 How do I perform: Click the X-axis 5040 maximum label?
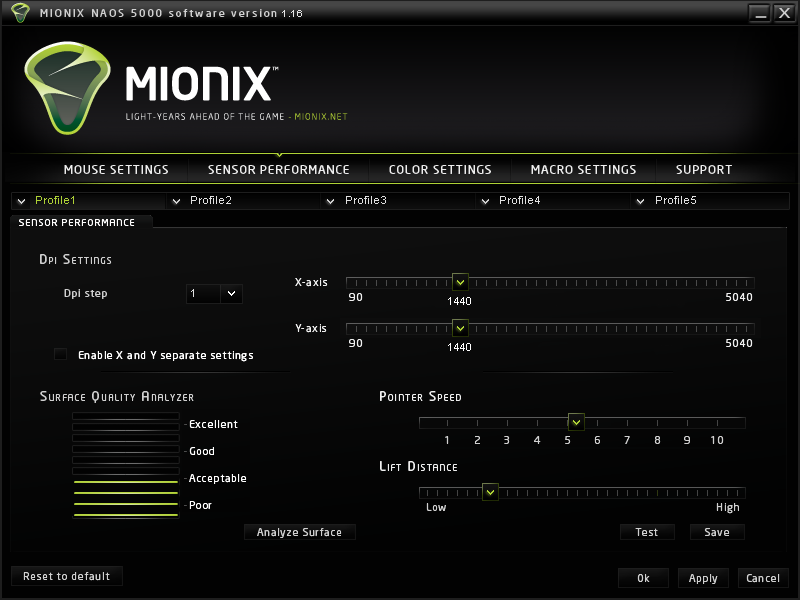pyautogui.click(x=739, y=297)
